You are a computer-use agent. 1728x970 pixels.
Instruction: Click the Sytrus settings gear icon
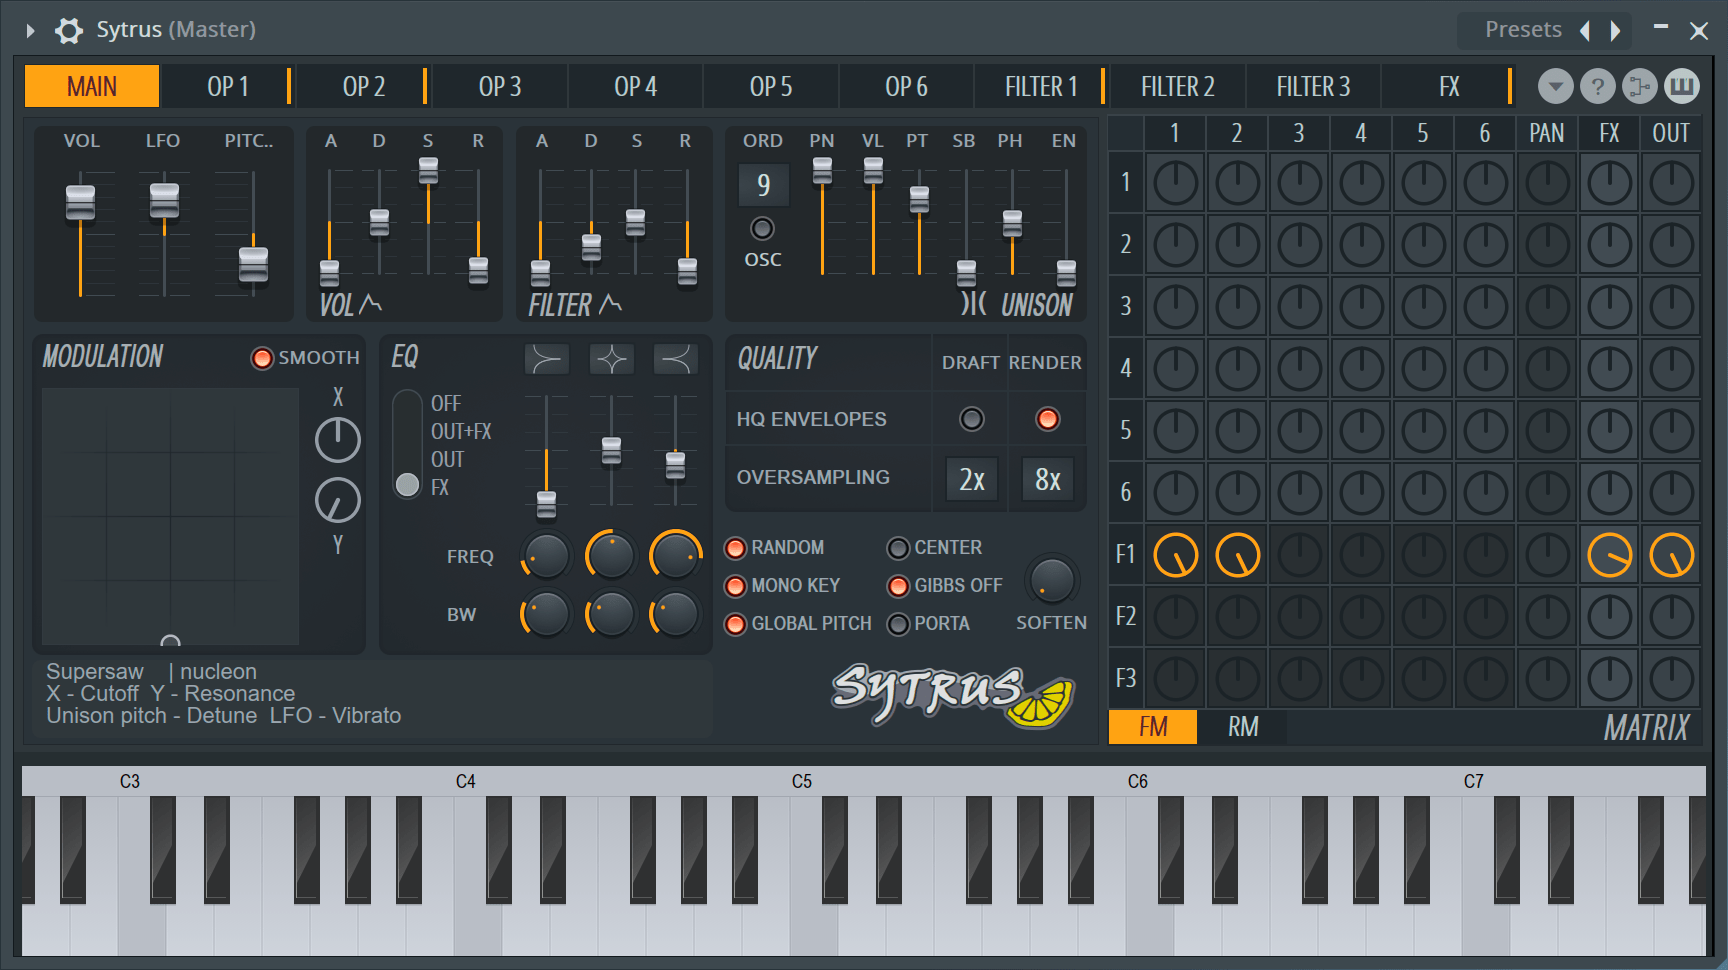coord(68,30)
